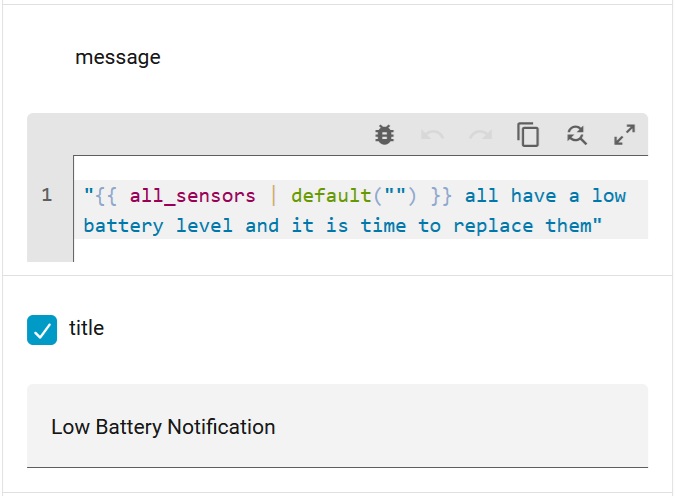Focus the Low Battery Notification title field
Image resolution: width=676 pixels, height=496 pixels.
337,426
